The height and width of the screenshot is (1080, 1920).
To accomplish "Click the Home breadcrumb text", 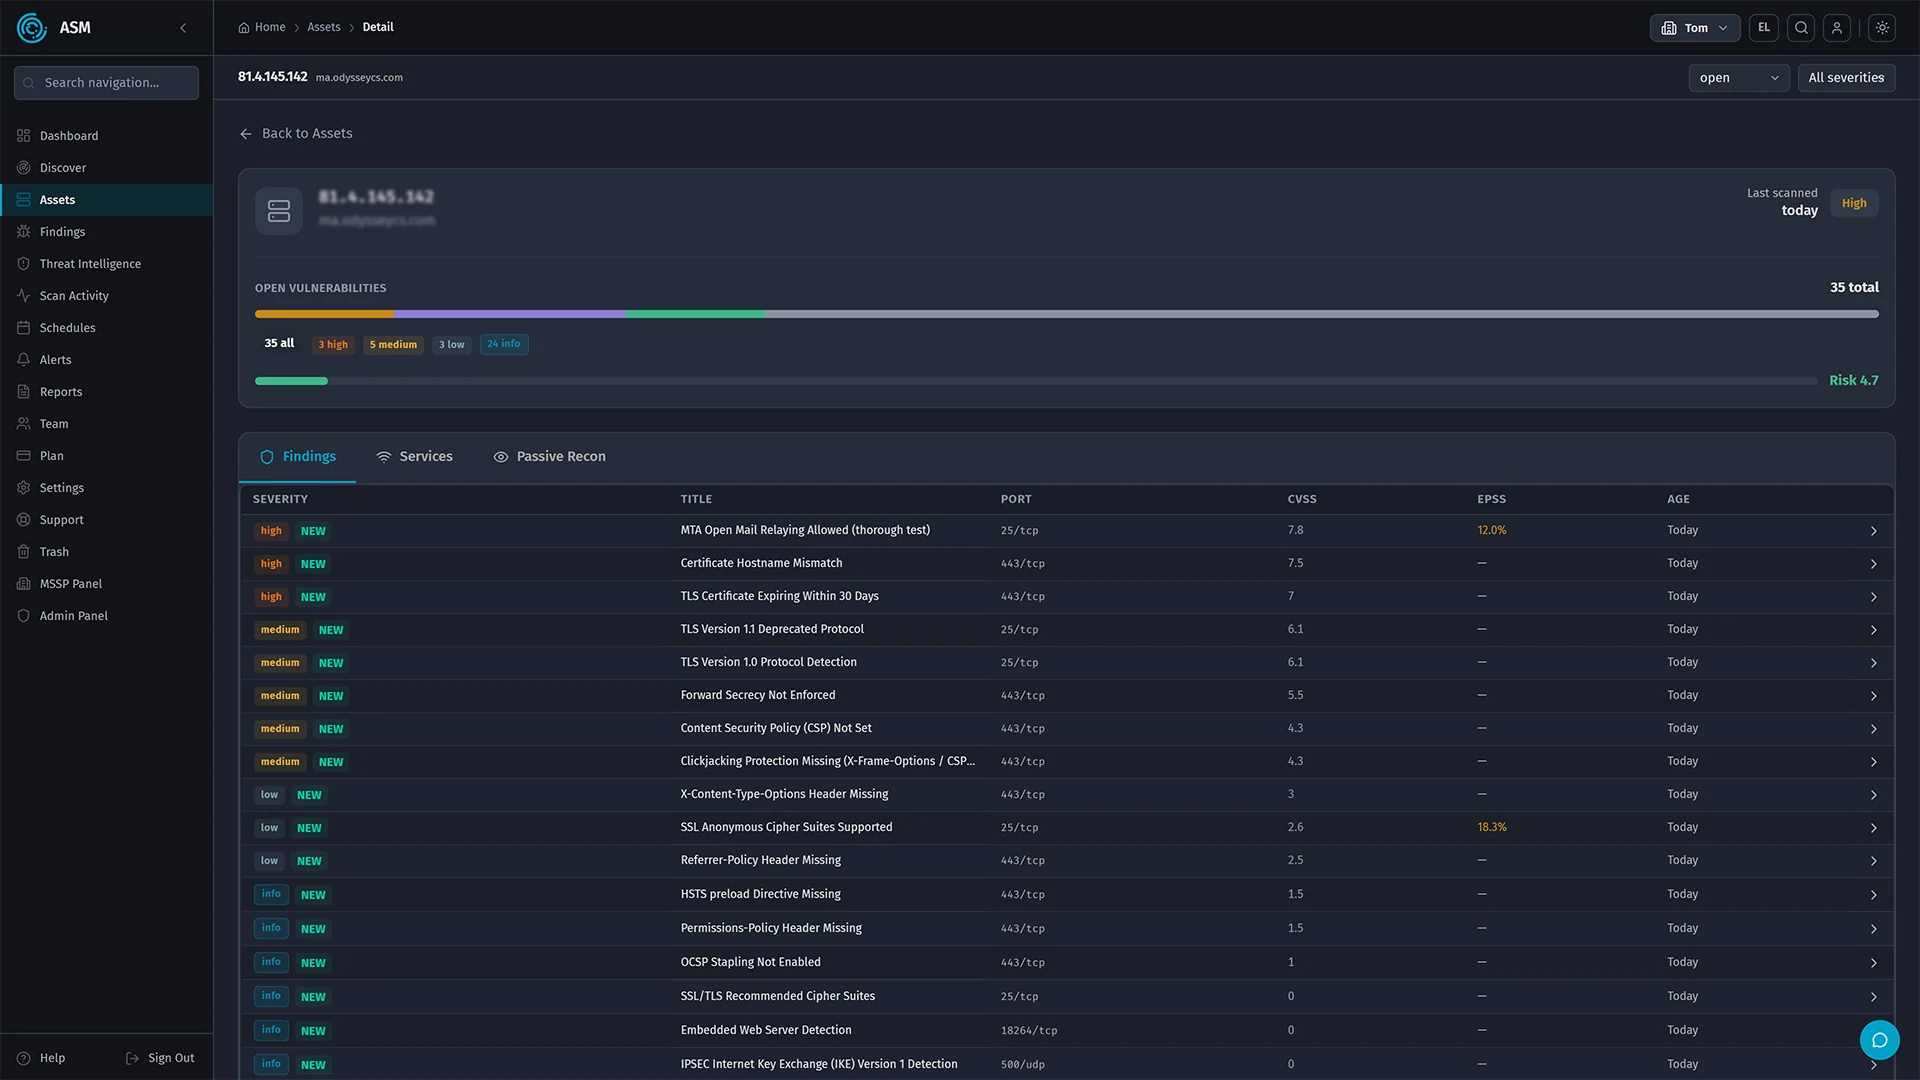I will coord(270,28).
